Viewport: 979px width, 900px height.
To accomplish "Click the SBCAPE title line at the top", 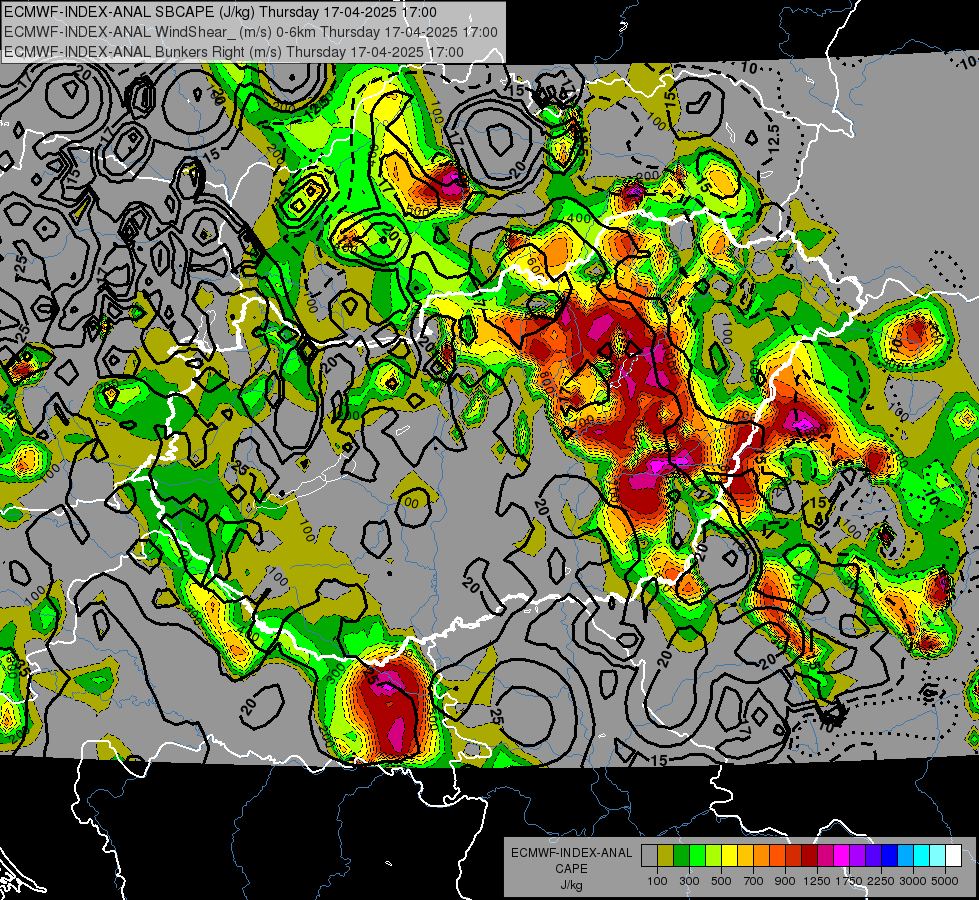I will point(220,12).
